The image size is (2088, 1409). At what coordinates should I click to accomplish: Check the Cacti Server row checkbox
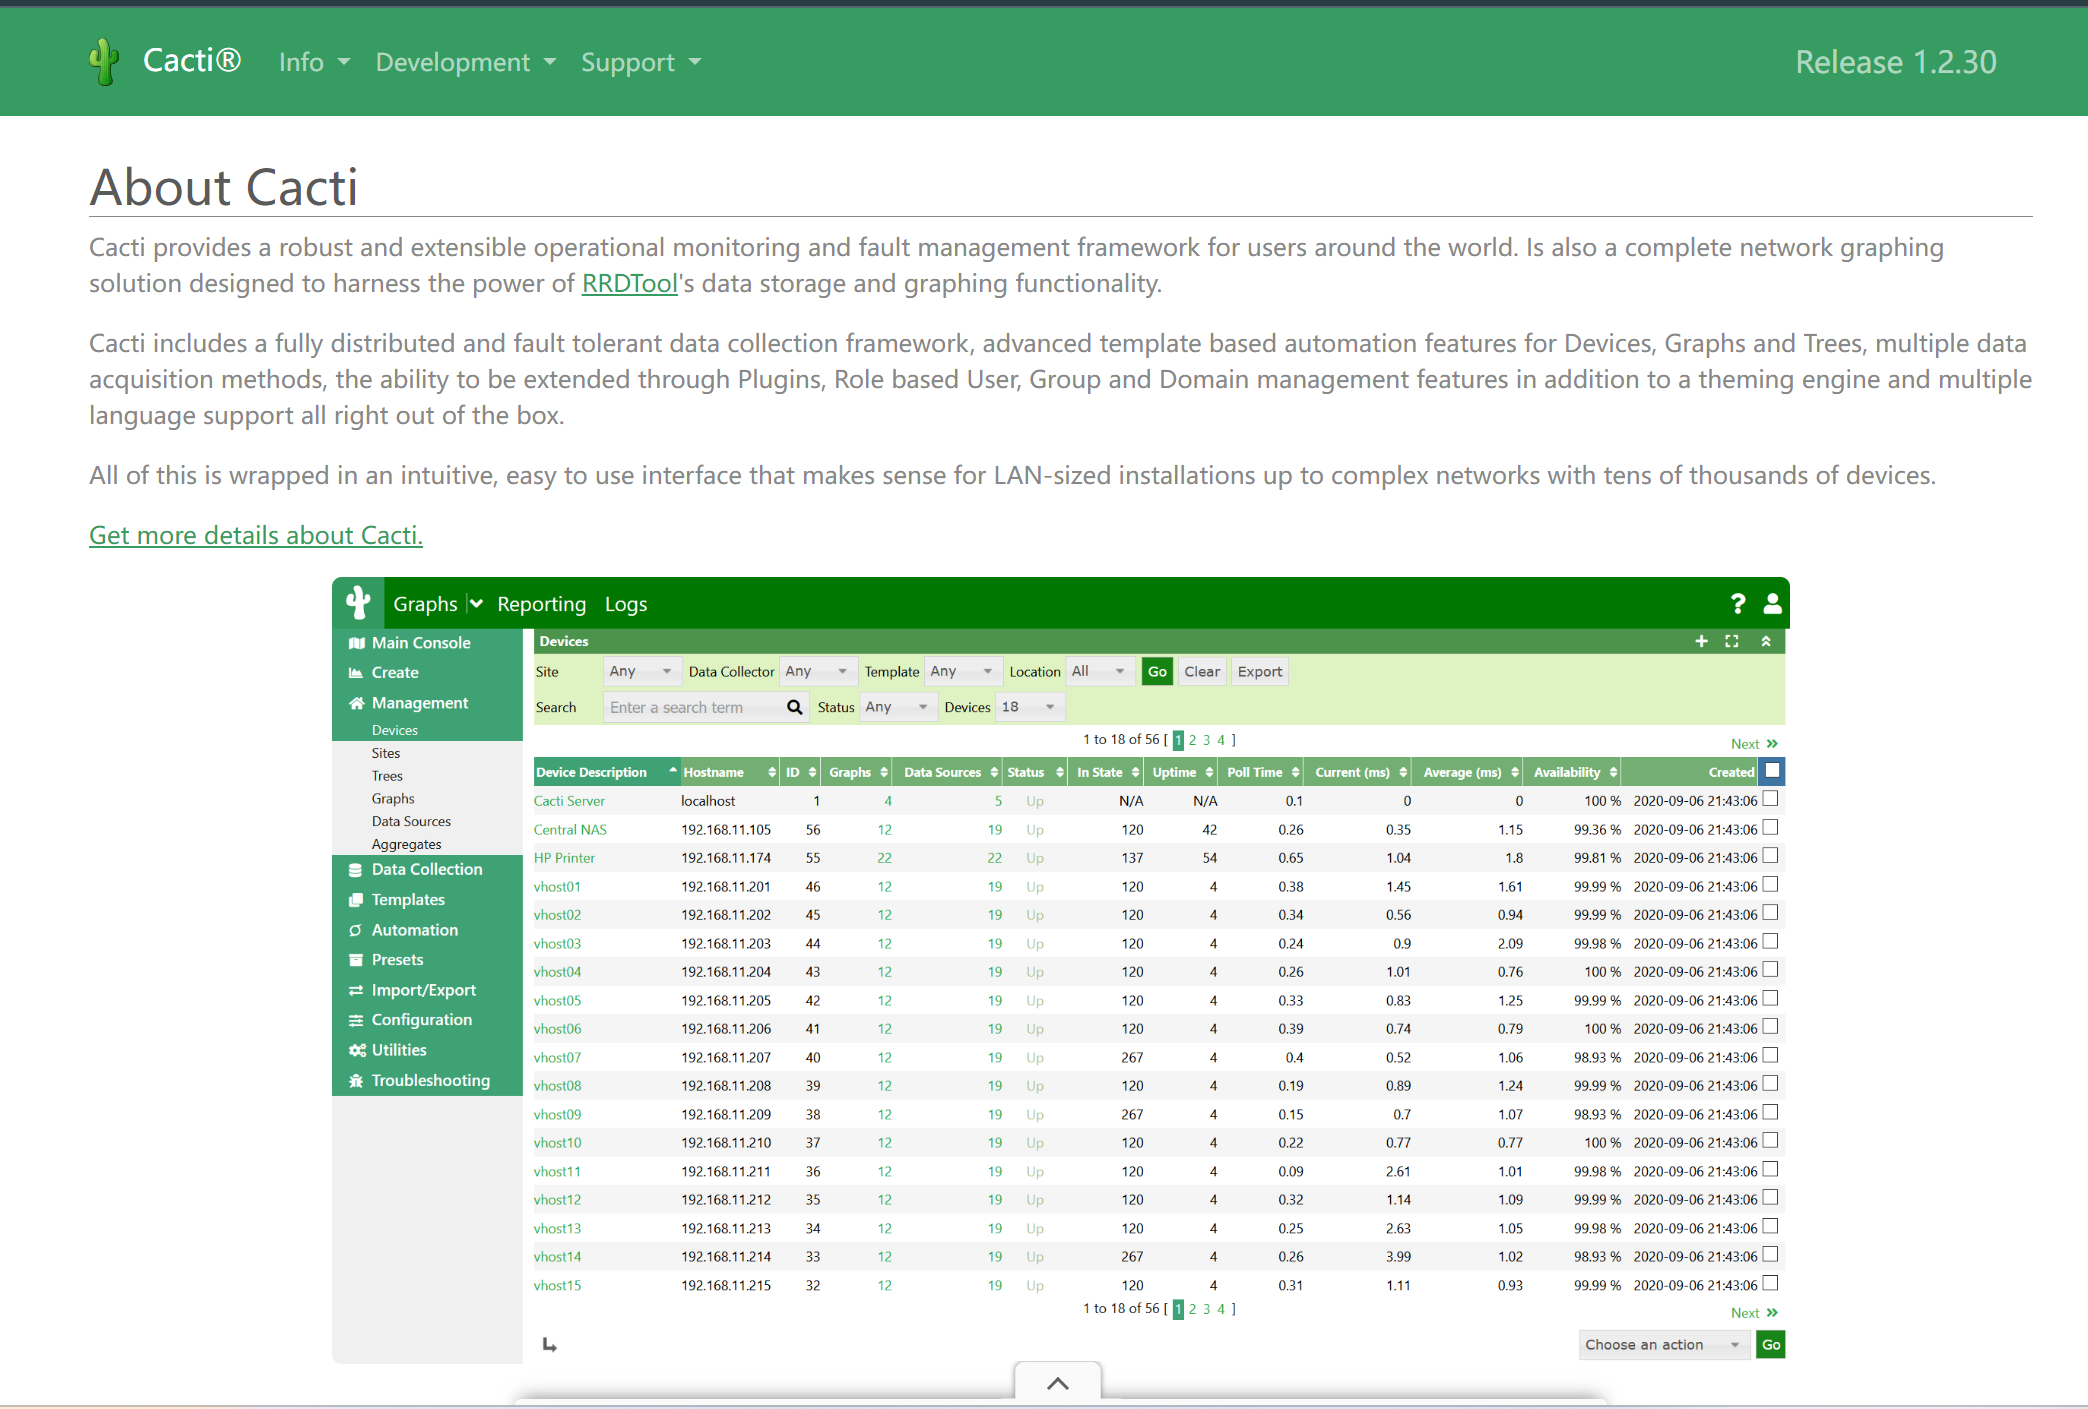click(1770, 799)
